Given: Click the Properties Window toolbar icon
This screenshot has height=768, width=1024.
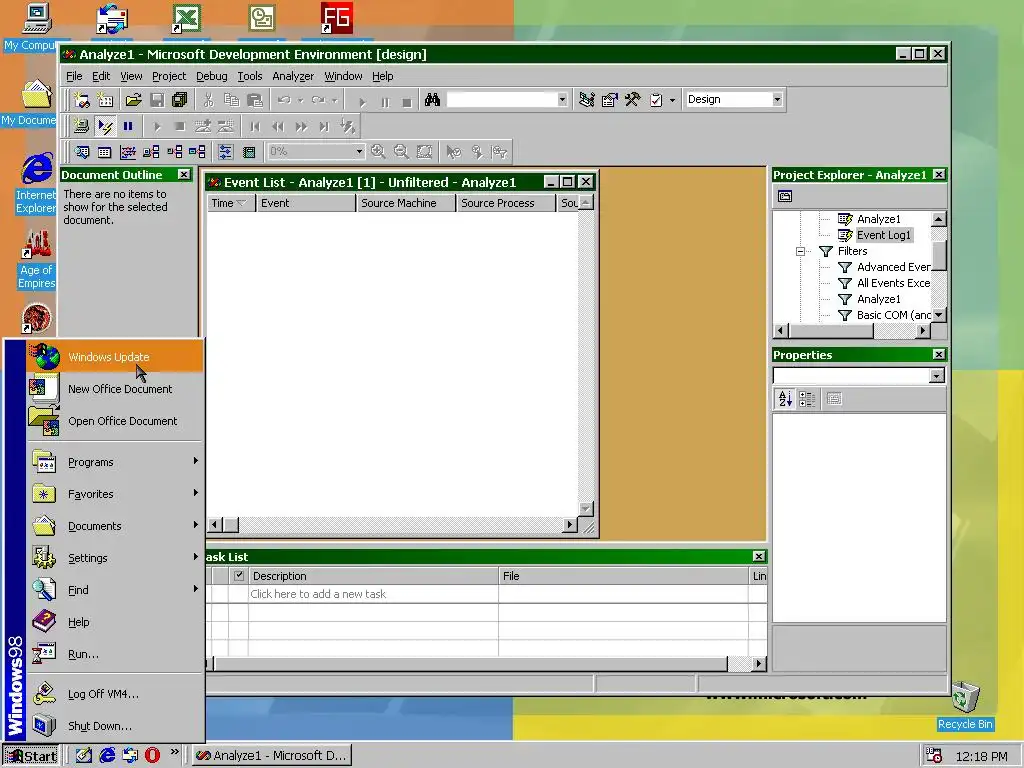Looking at the screenshot, I should point(609,100).
